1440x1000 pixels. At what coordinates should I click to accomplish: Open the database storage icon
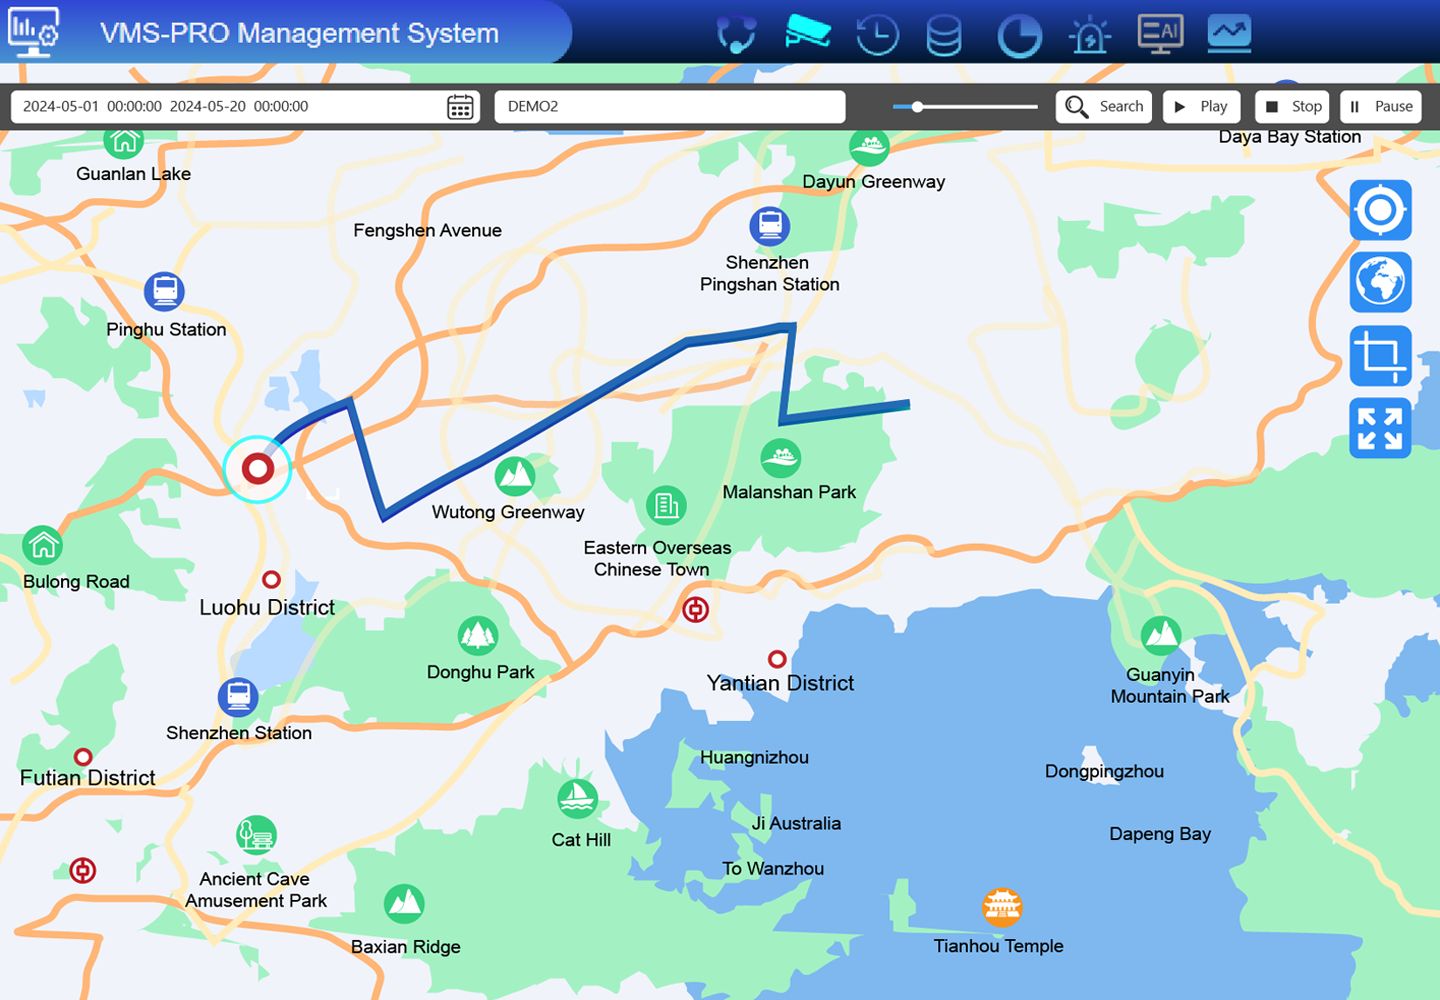[944, 32]
